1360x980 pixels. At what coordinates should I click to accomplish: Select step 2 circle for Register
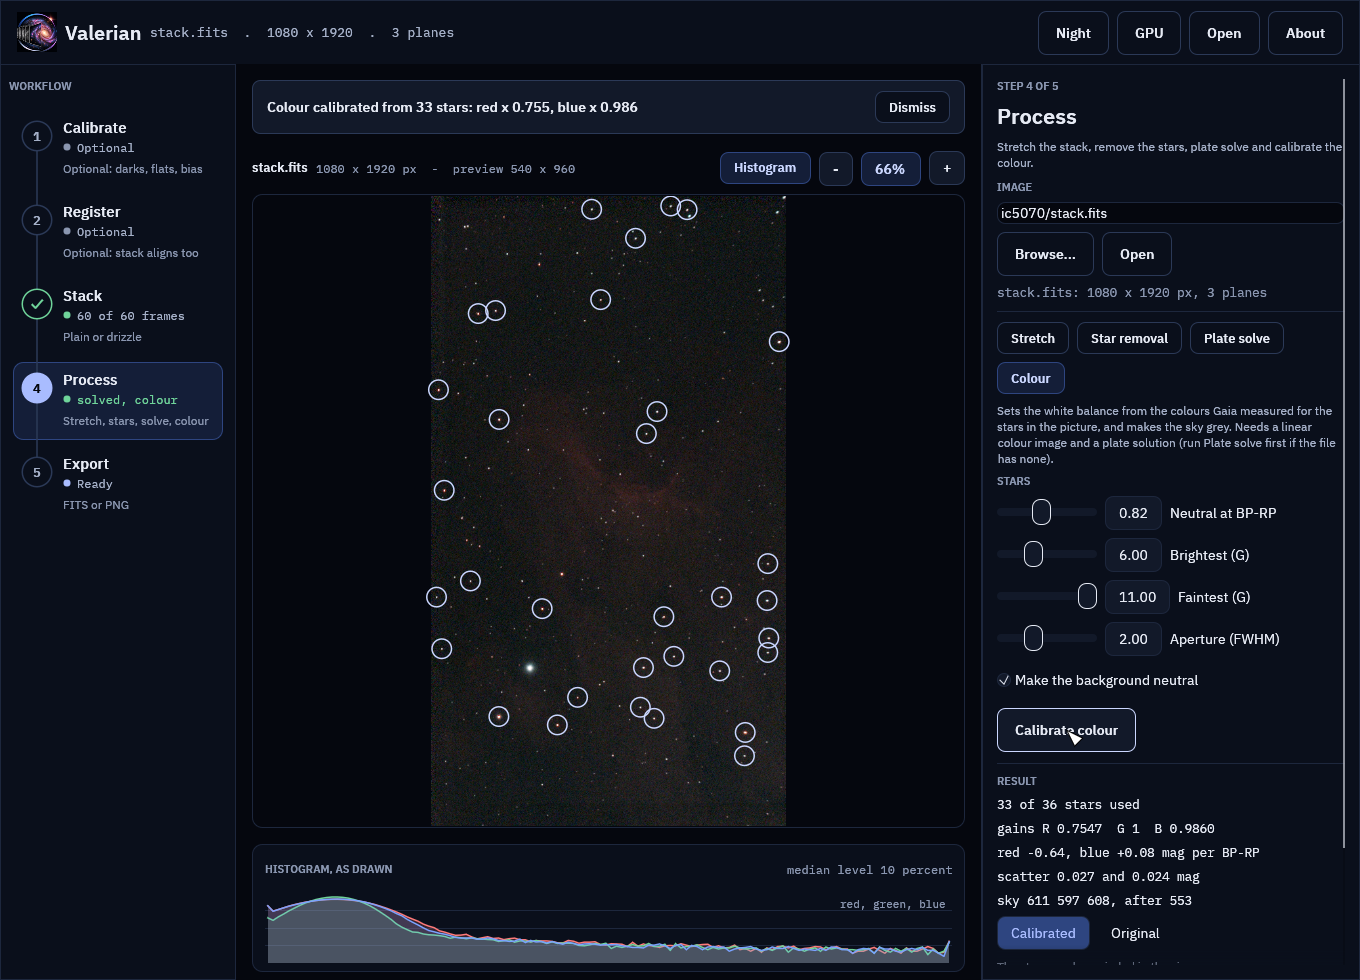pos(37,220)
